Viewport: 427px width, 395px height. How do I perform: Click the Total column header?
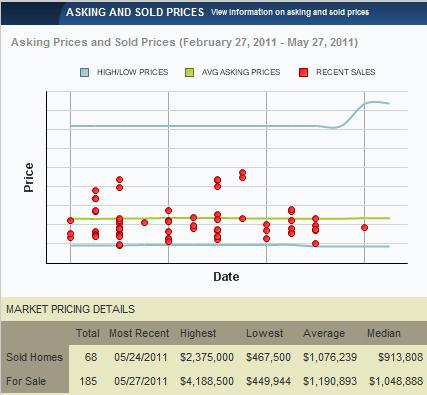(x=88, y=333)
